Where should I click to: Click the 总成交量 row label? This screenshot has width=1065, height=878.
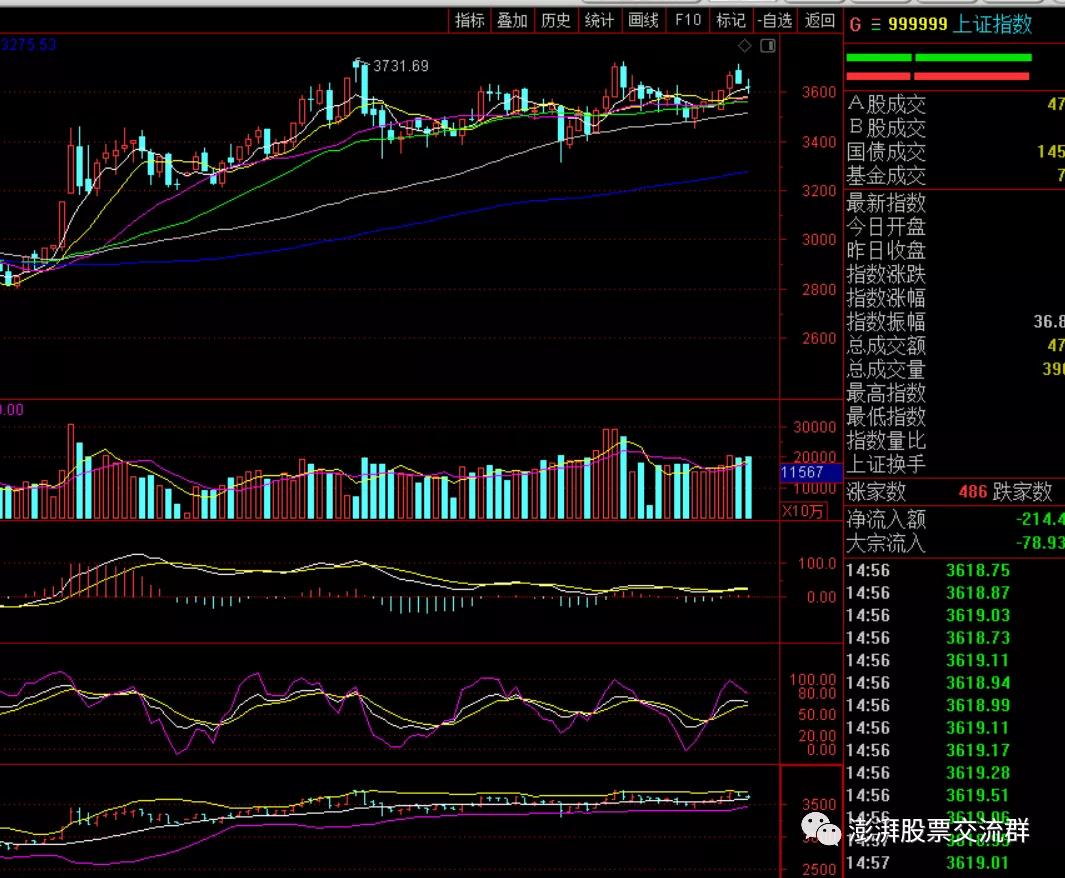point(886,369)
